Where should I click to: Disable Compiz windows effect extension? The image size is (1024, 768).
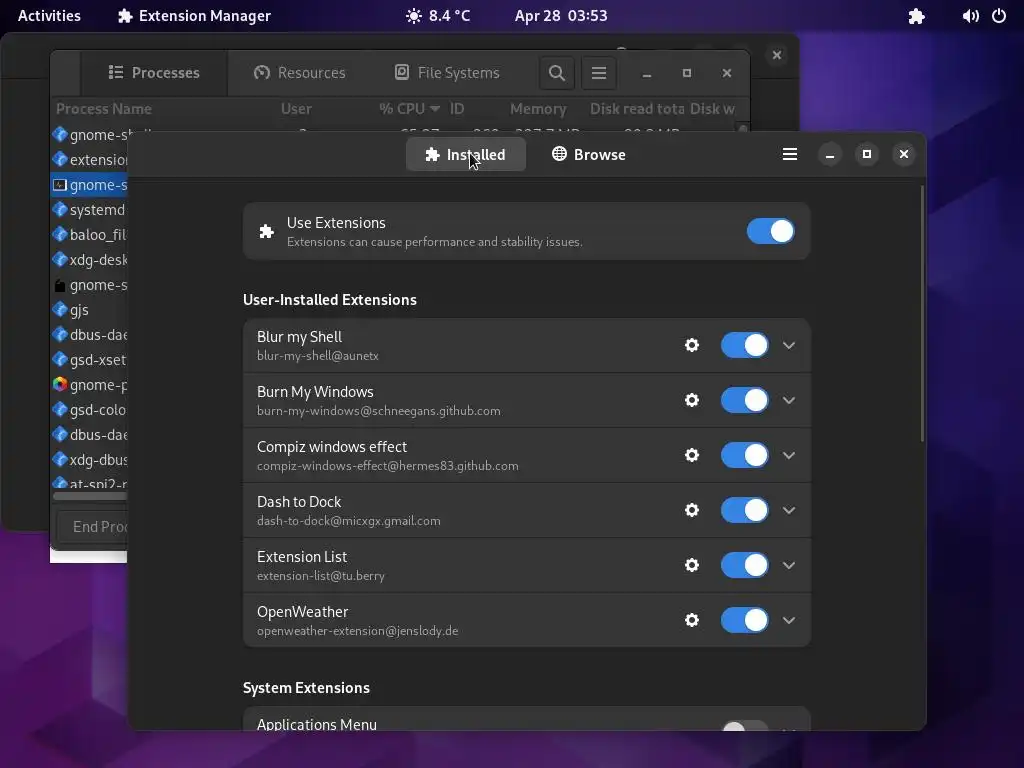pyautogui.click(x=744, y=455)
